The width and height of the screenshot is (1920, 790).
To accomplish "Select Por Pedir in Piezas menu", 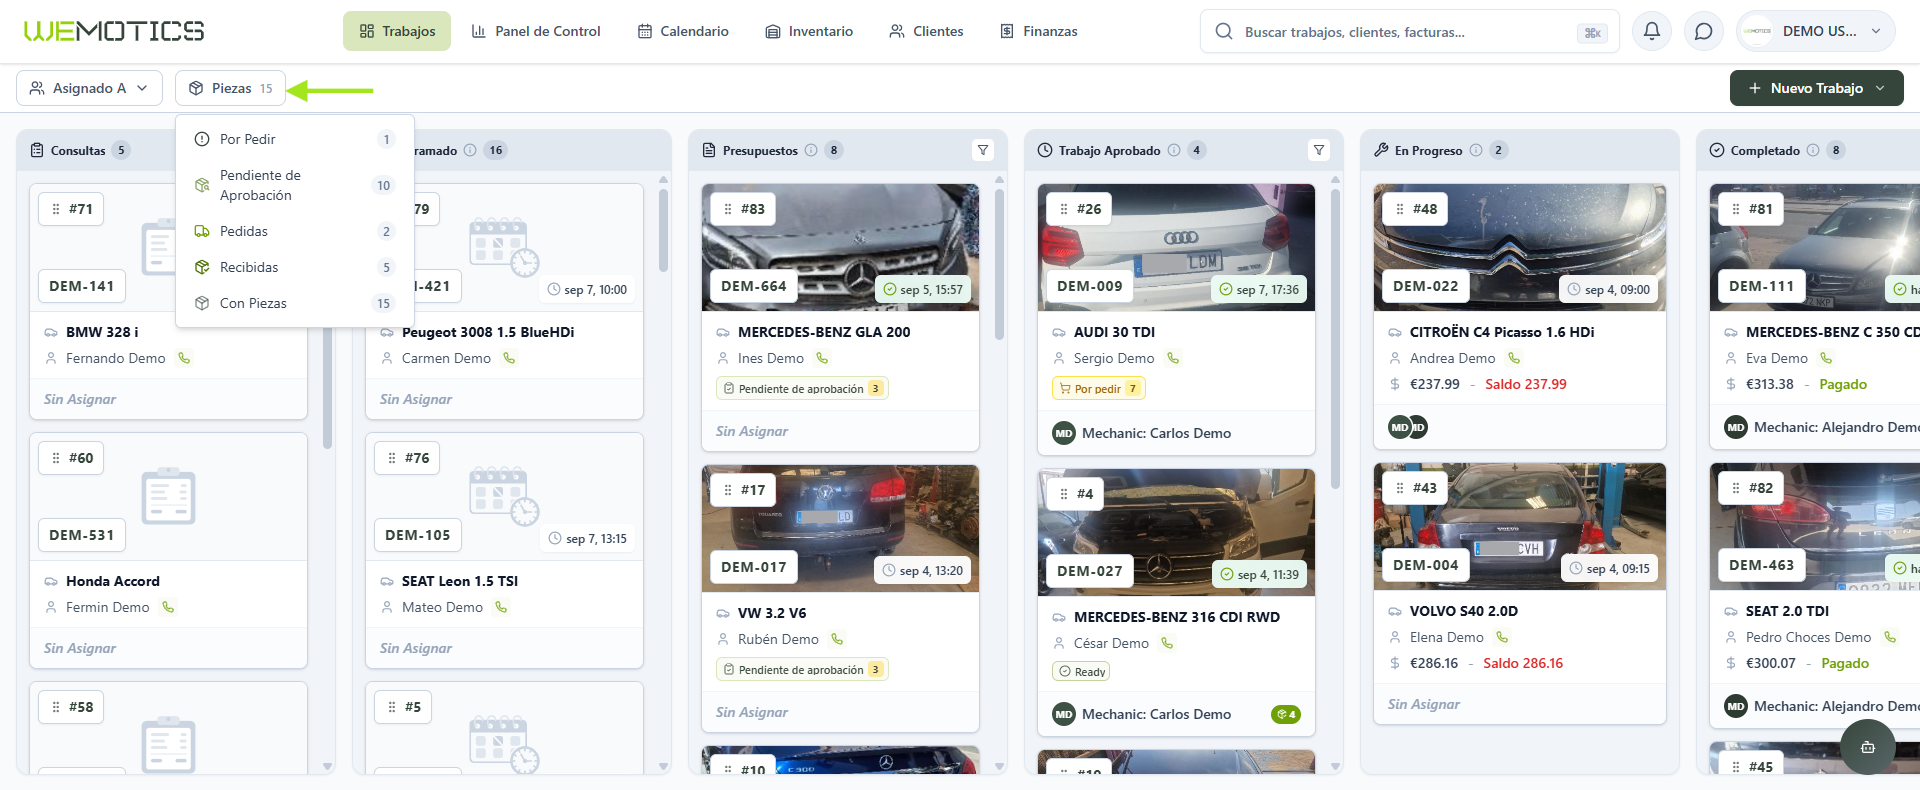I will (294, 139).
